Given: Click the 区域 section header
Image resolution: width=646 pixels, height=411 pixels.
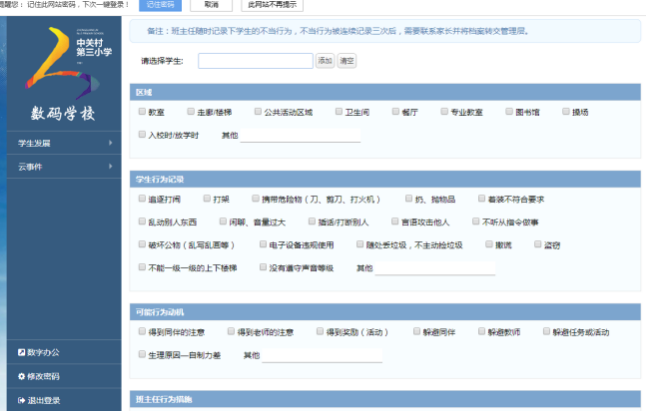Looking at the screenshot, I should point(385,92).
